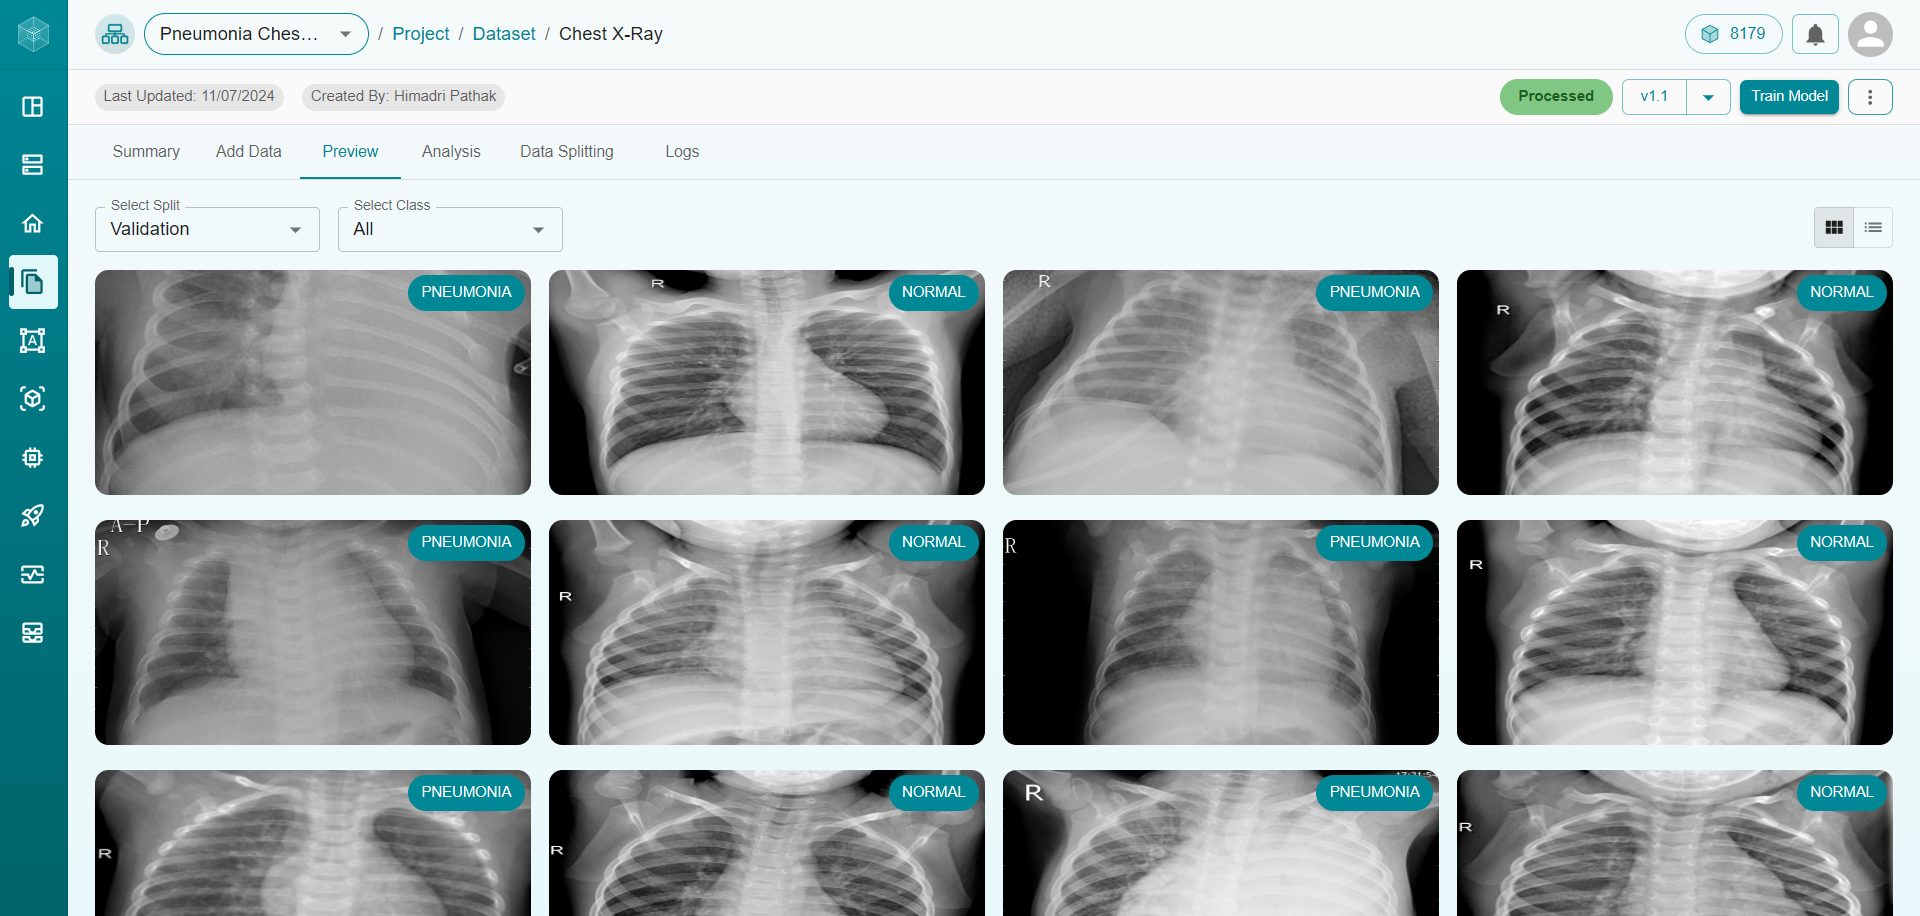Click the Created By: Himadri Pathak chip
This screenshot has height=916, width=1920.
tap(403, 97)
